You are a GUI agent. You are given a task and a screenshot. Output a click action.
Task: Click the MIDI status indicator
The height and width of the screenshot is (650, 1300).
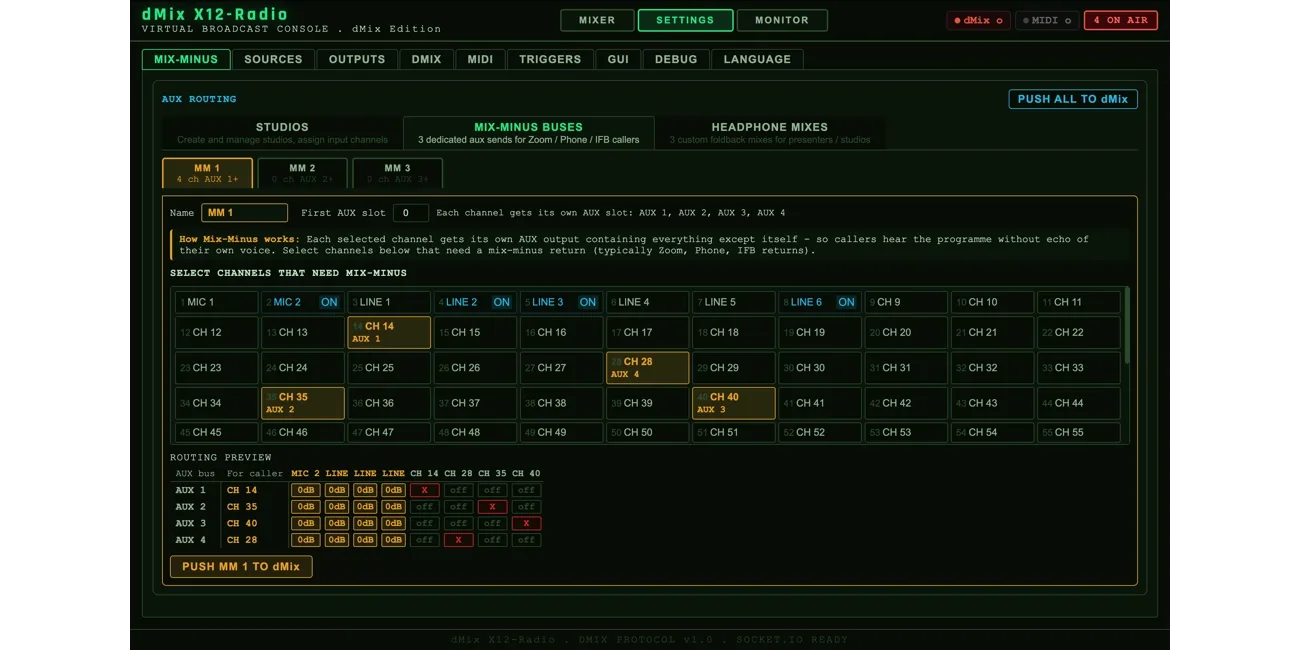point(1047,20)
